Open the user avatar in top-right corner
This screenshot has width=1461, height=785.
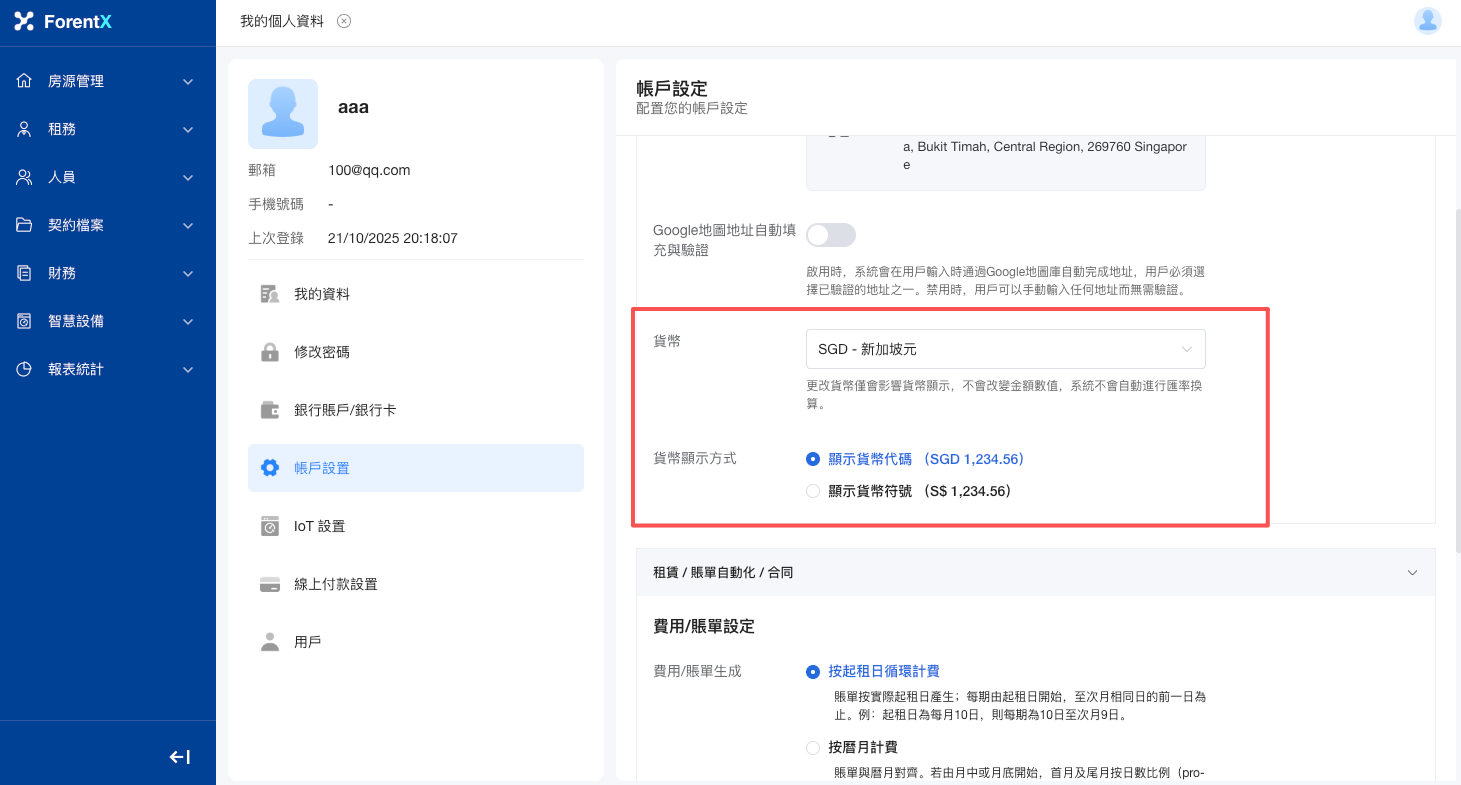(x=1427, y=21)
